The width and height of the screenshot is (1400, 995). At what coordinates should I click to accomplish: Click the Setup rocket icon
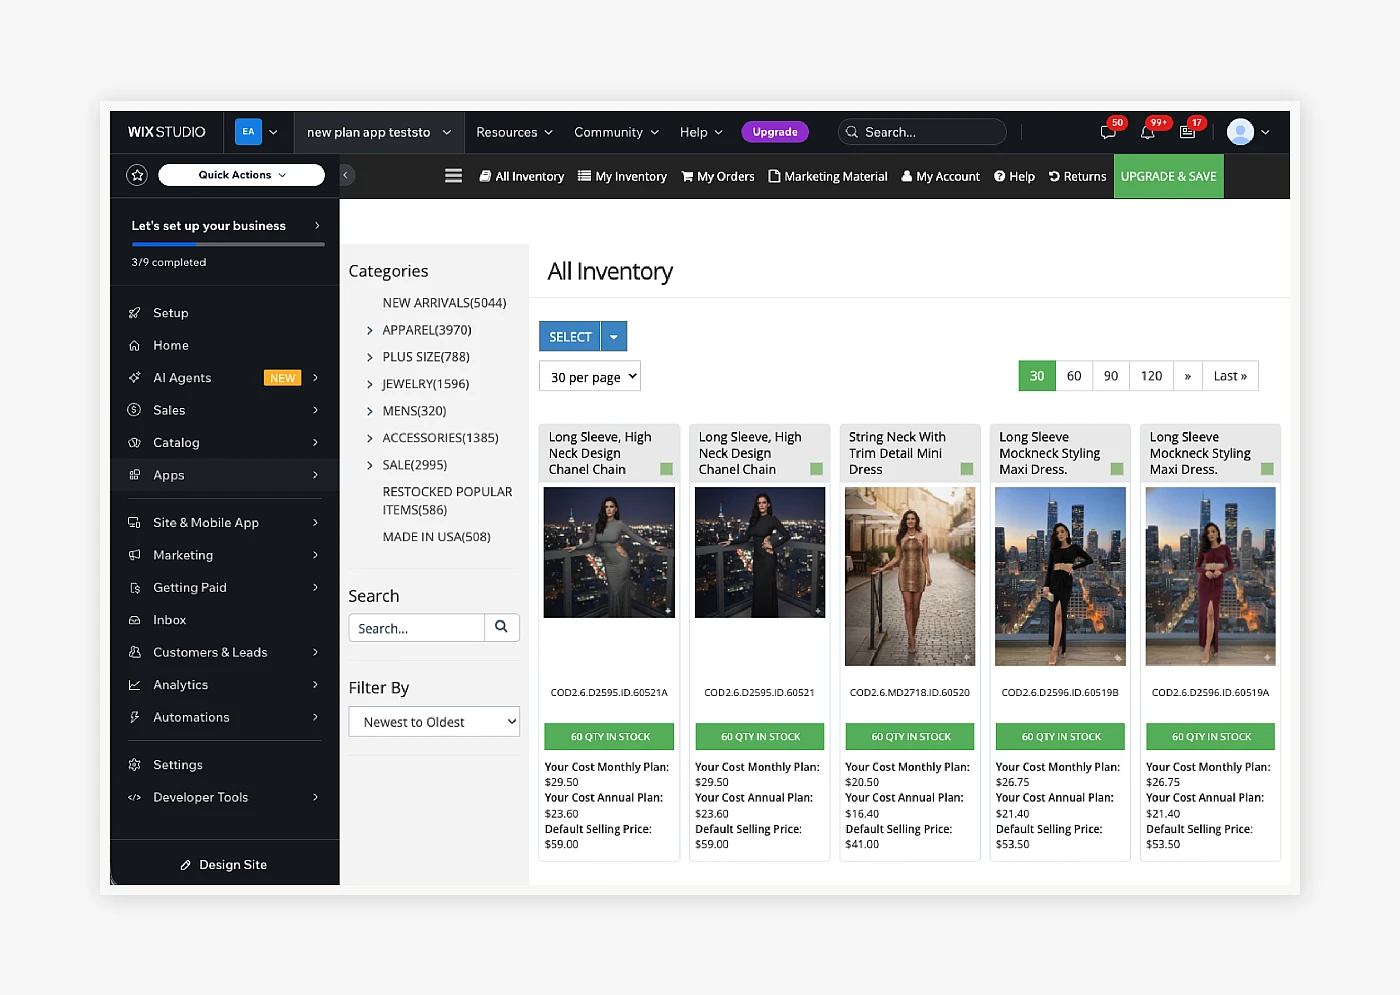tap(135, 313)
